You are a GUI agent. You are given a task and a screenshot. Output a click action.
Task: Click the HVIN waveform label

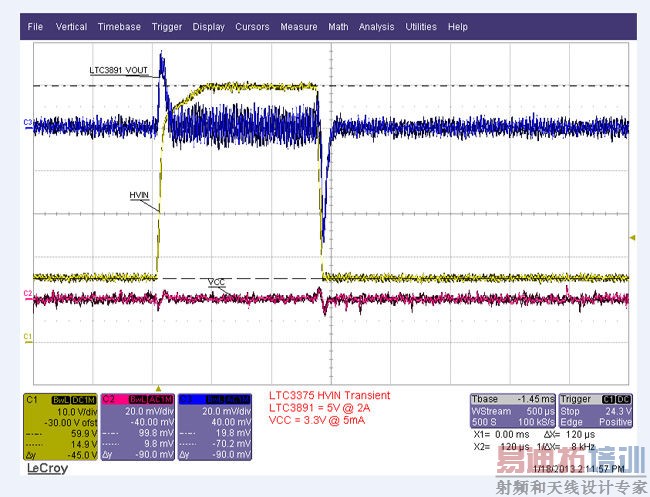coord(139,195)
